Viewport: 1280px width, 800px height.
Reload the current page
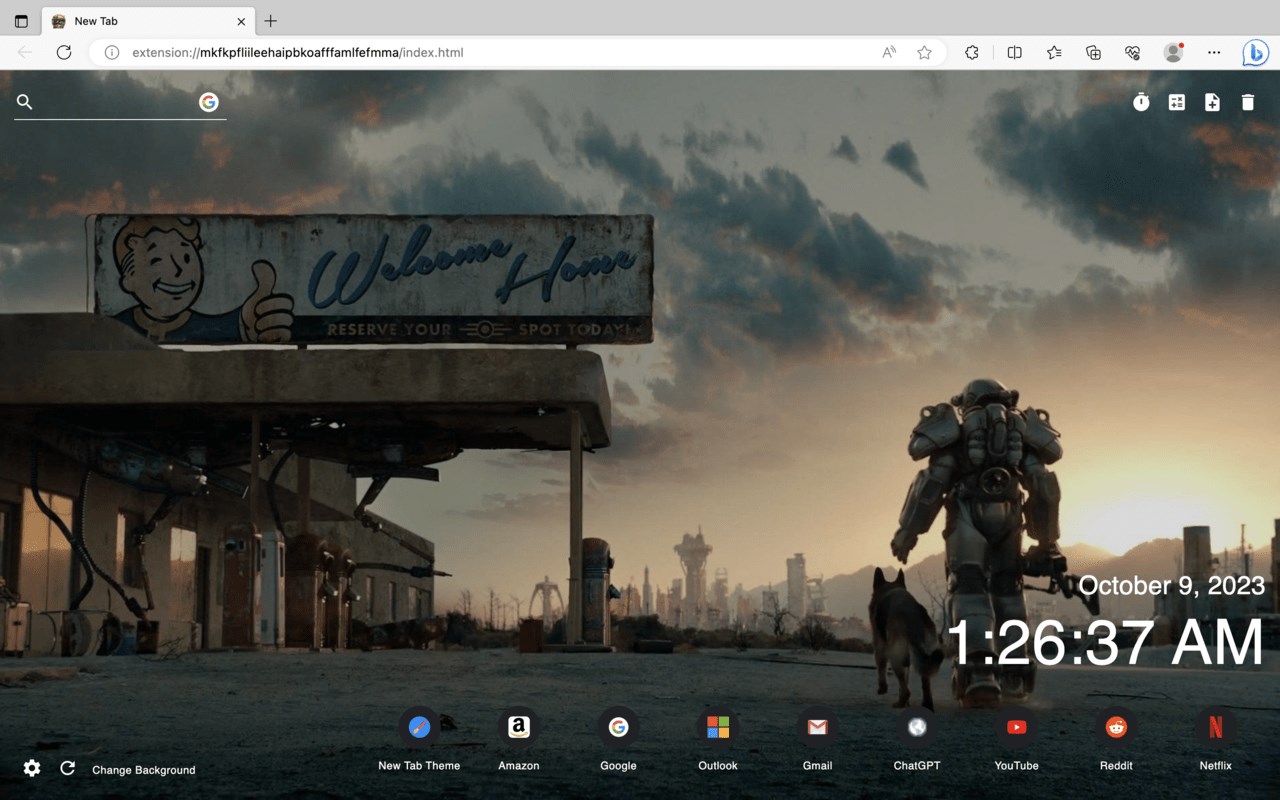tap(64, 52)
